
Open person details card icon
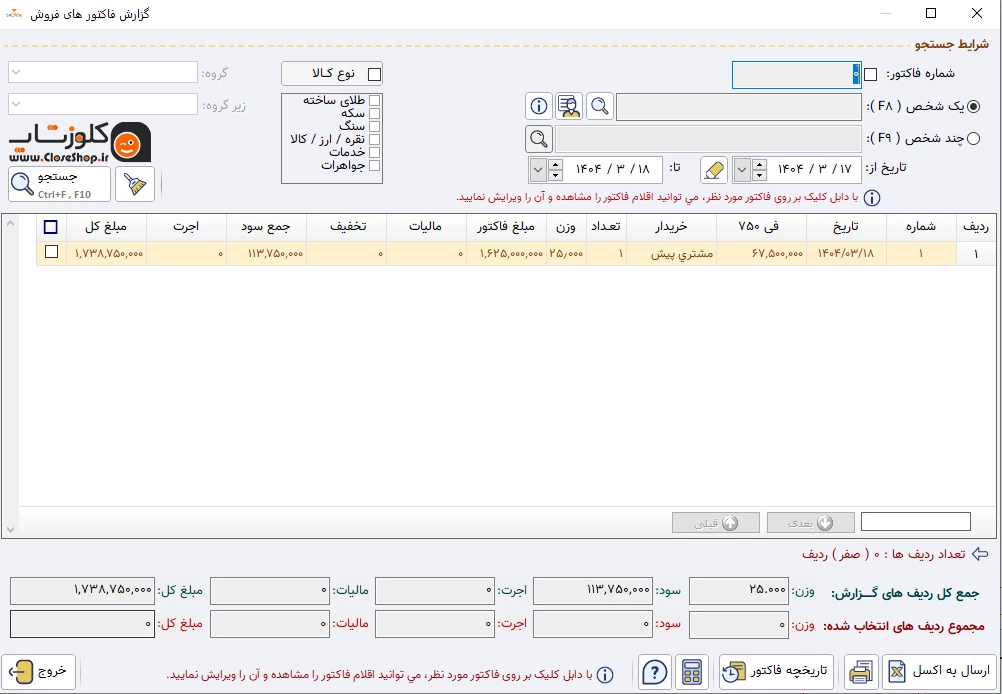coord(569,106)
